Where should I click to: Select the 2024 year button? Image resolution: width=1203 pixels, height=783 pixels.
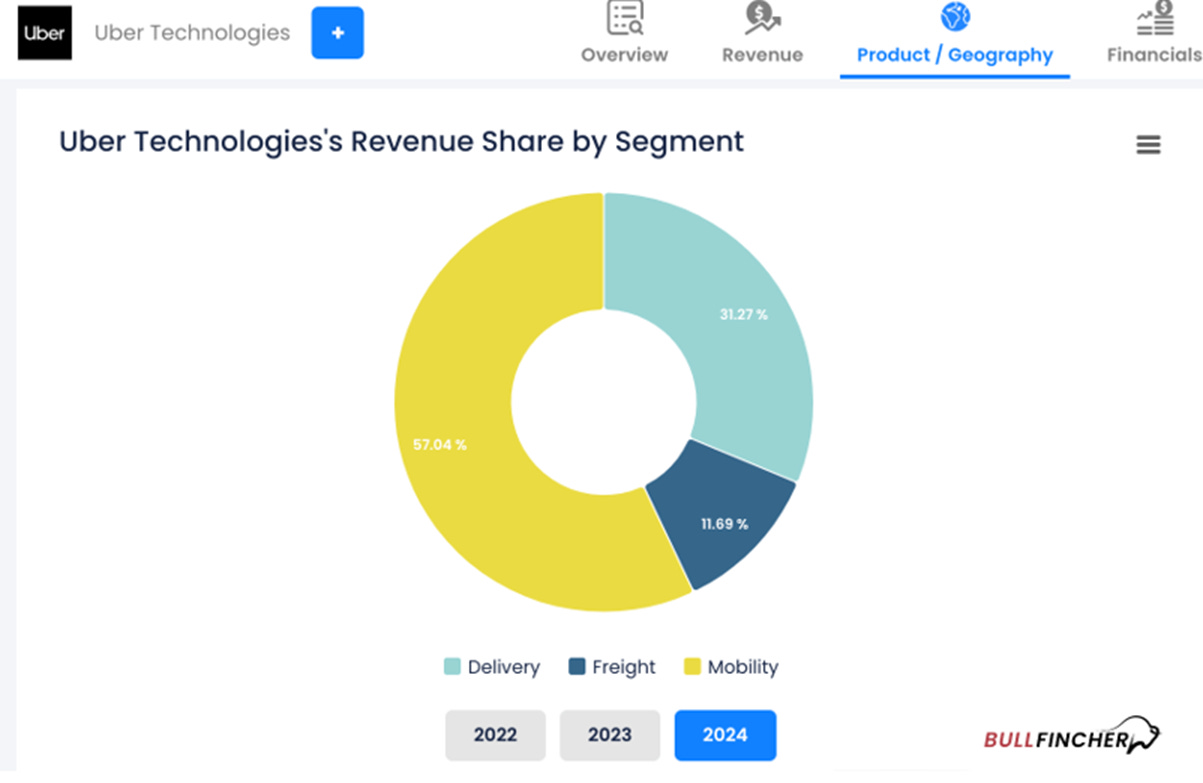coord(725,735)
